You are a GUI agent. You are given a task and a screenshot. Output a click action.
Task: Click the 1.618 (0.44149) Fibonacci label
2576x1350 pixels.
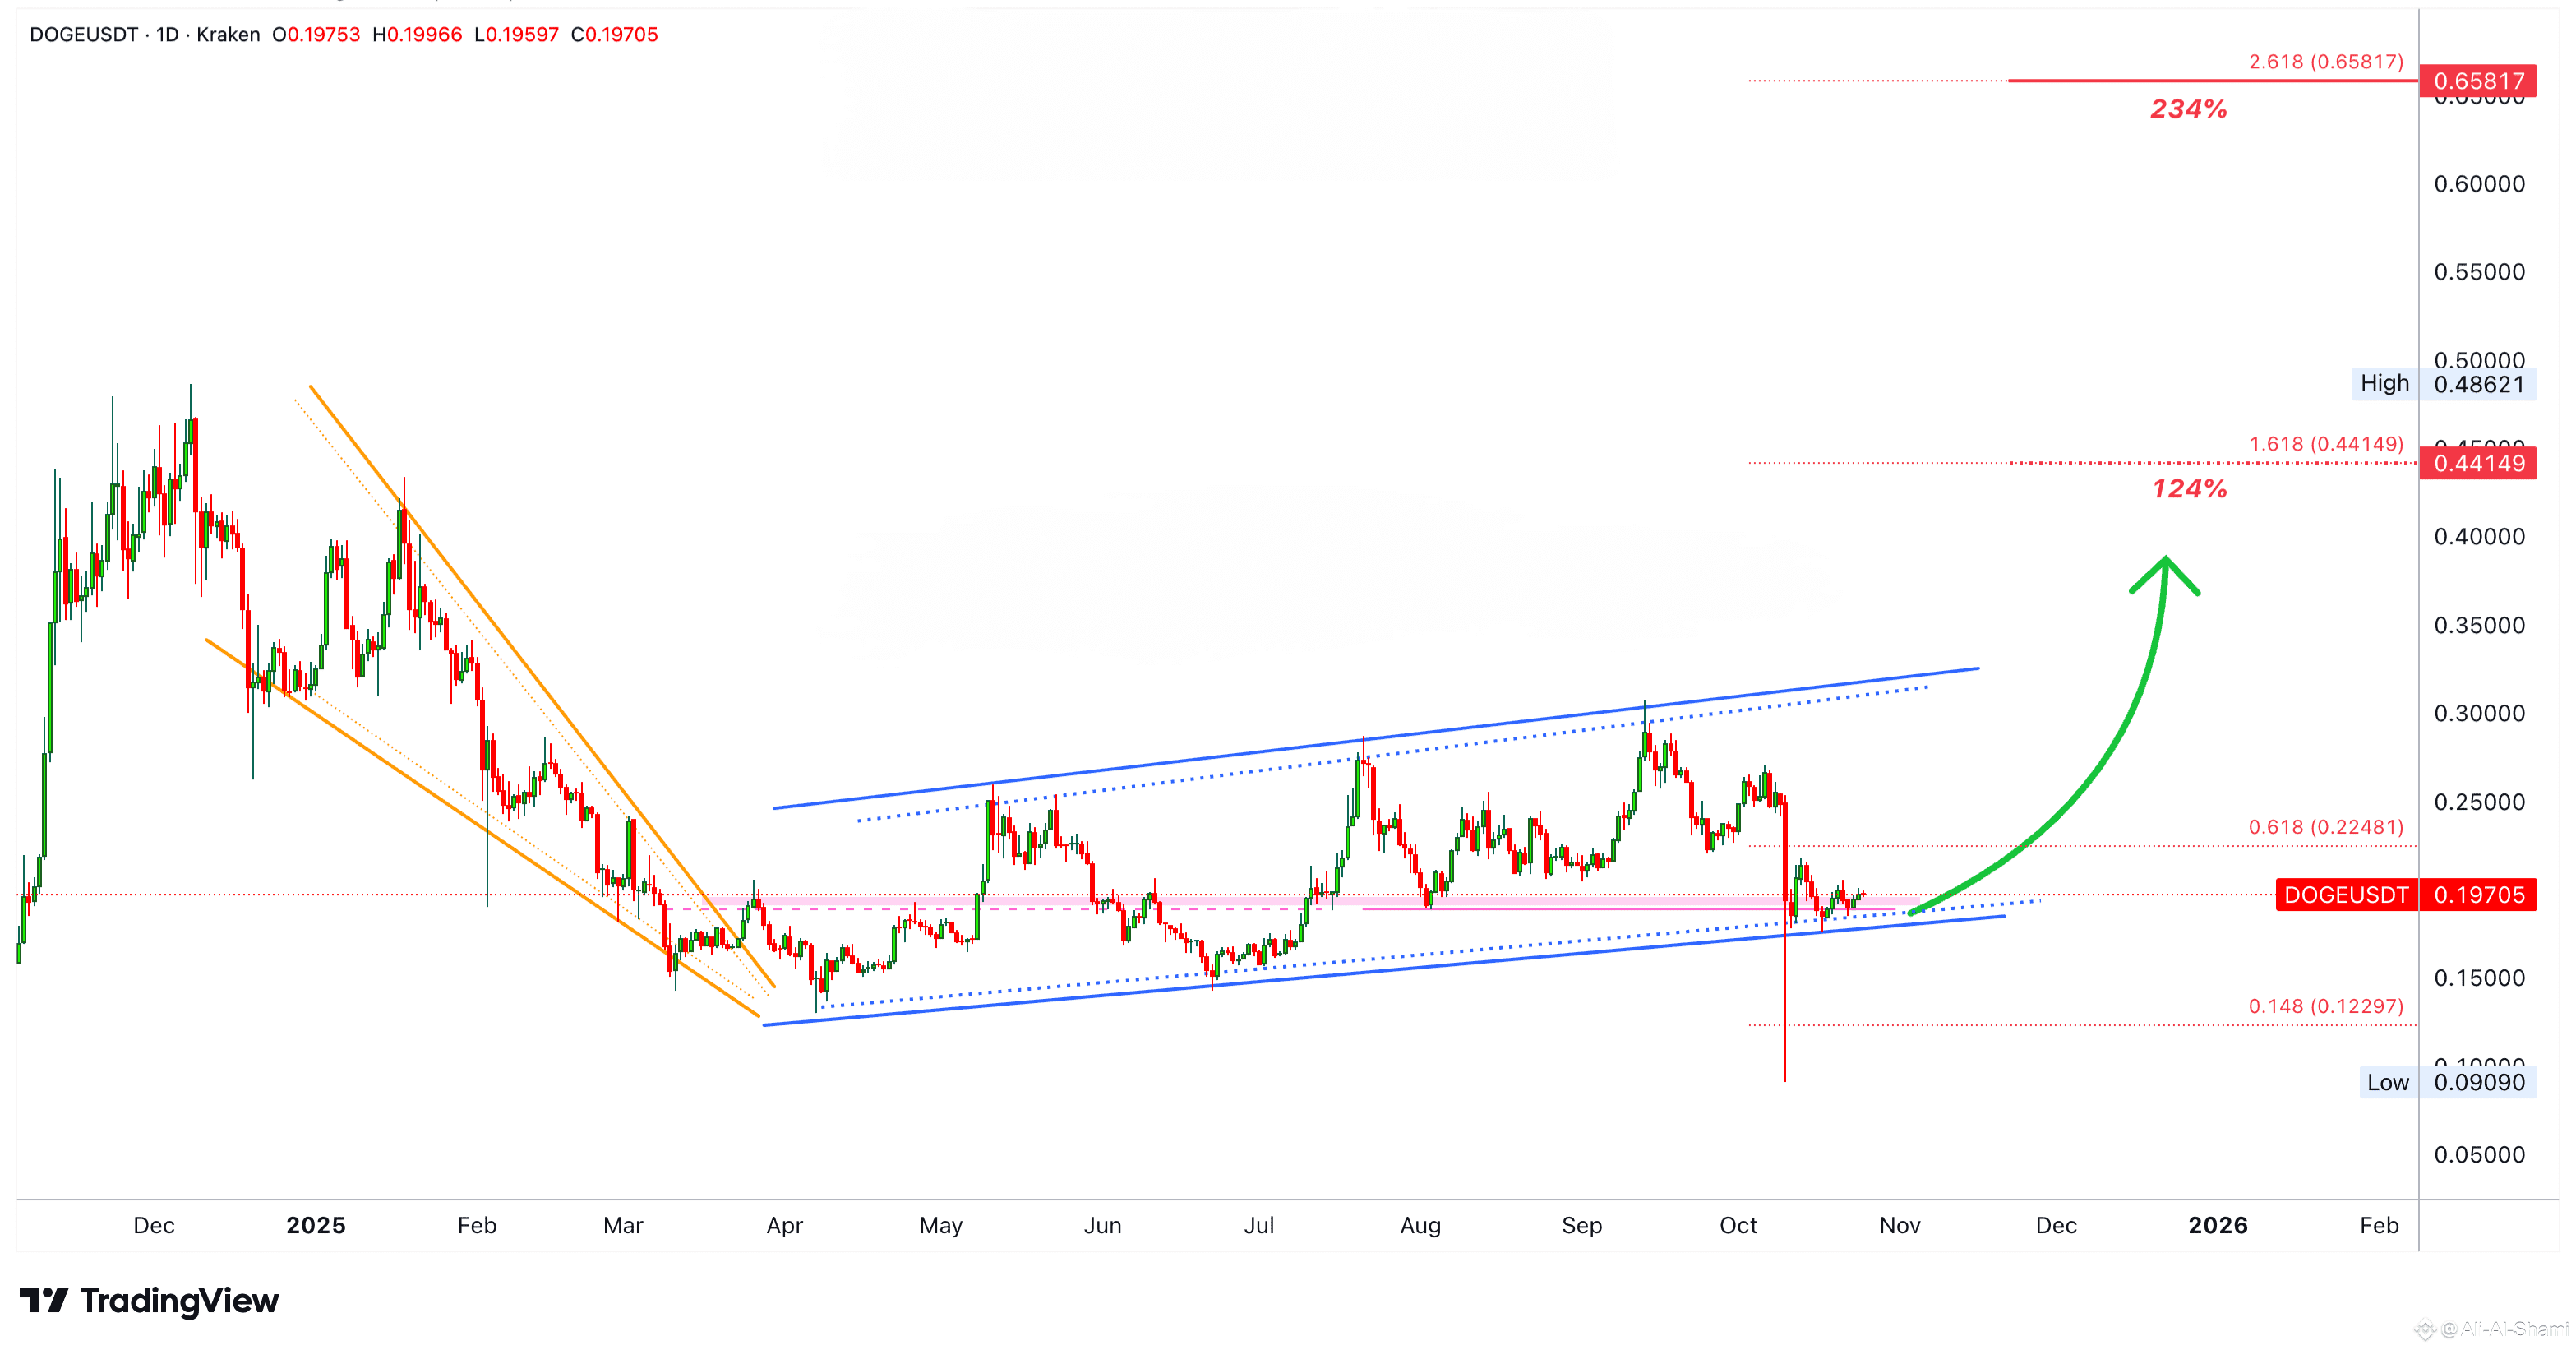pos(2325,443)
